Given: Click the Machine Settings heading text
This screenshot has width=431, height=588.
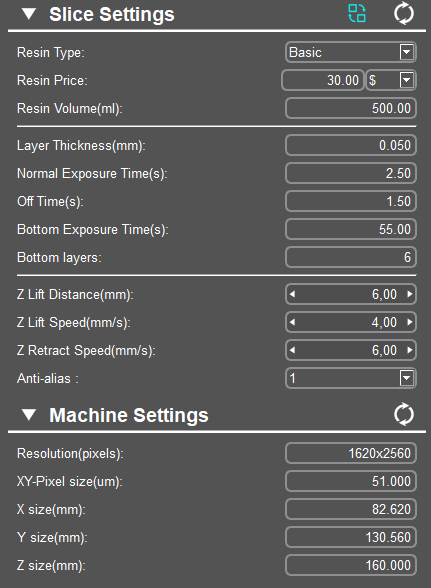Looking at the screenshot, I should (x=129, y=415).
